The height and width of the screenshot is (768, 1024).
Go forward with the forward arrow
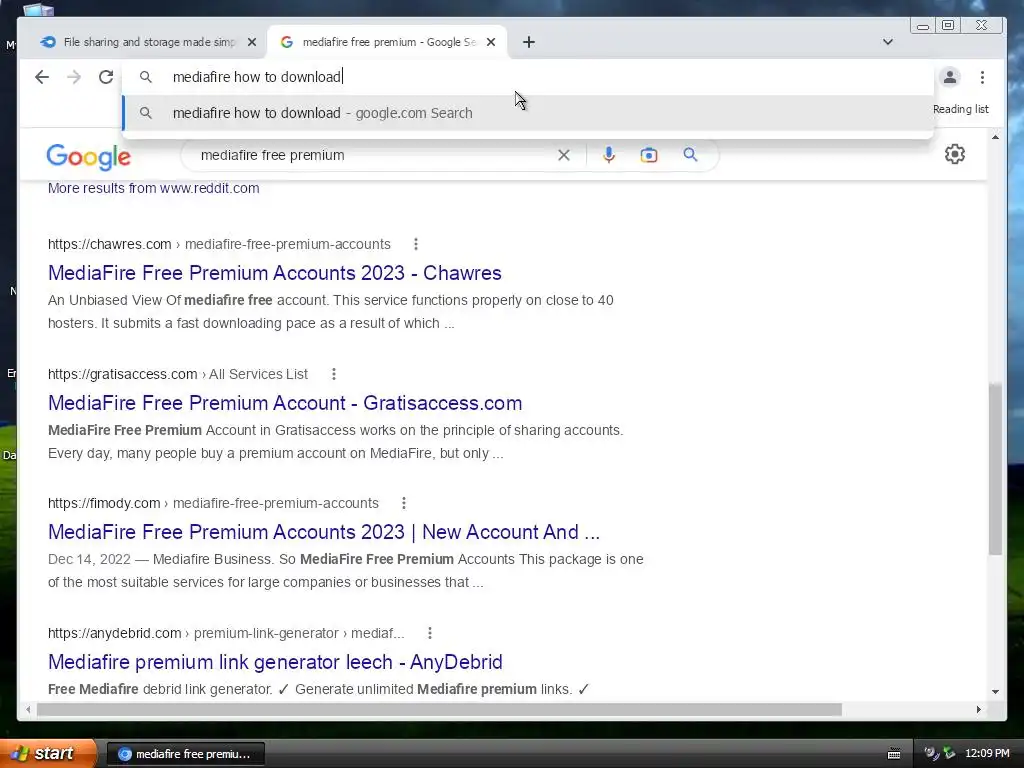click(74, 77)
